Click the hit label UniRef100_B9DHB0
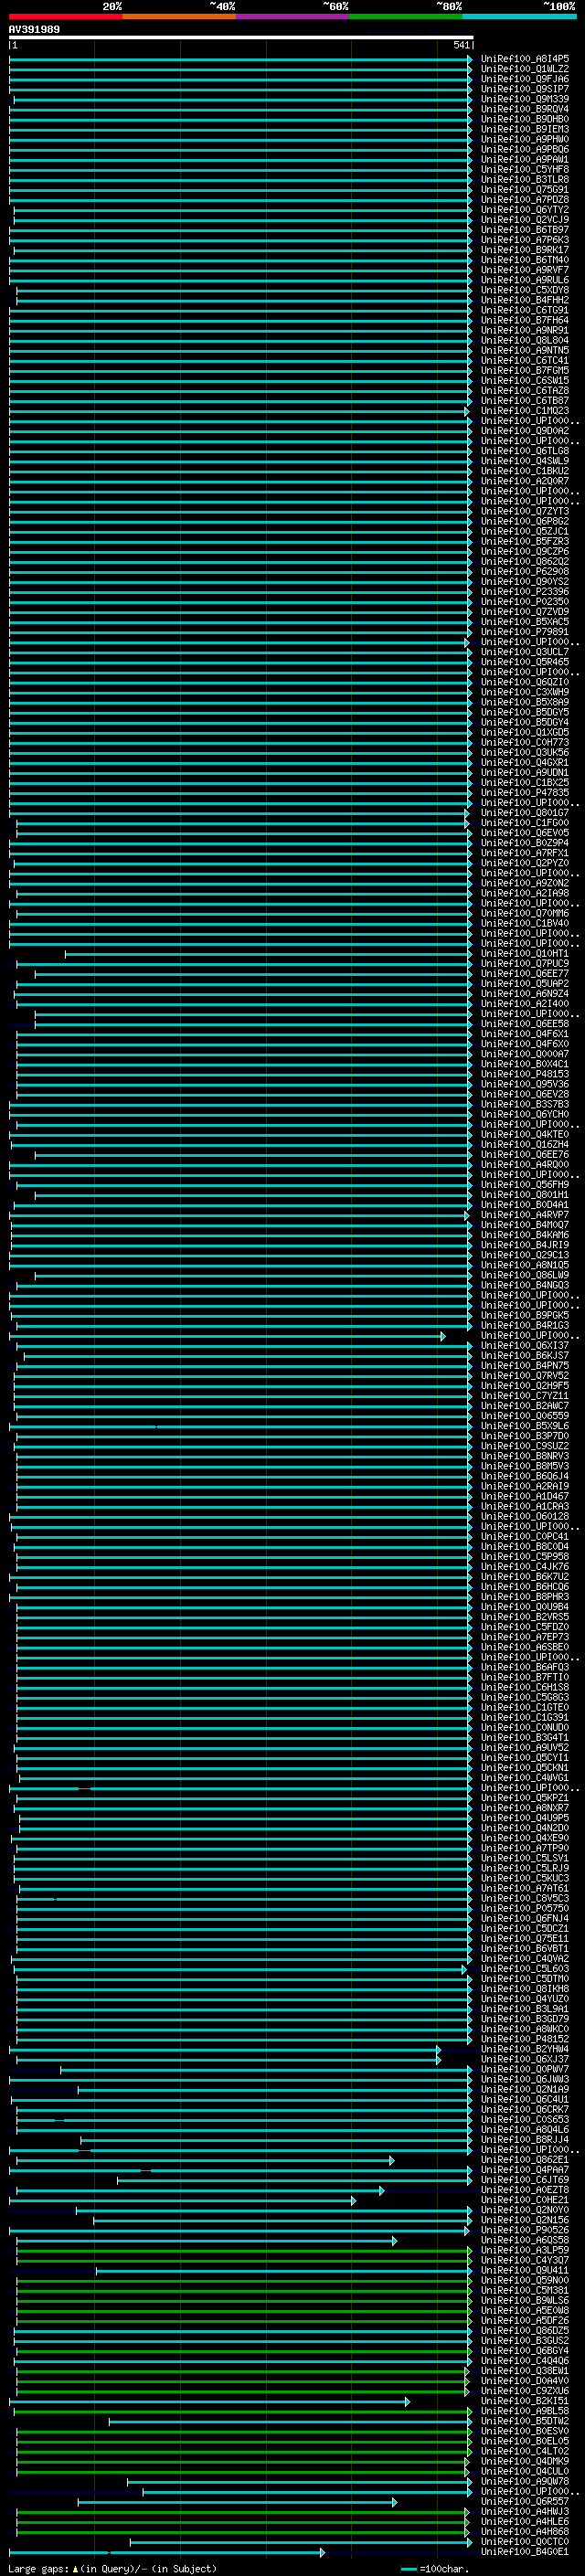 (x=525, y=119)
